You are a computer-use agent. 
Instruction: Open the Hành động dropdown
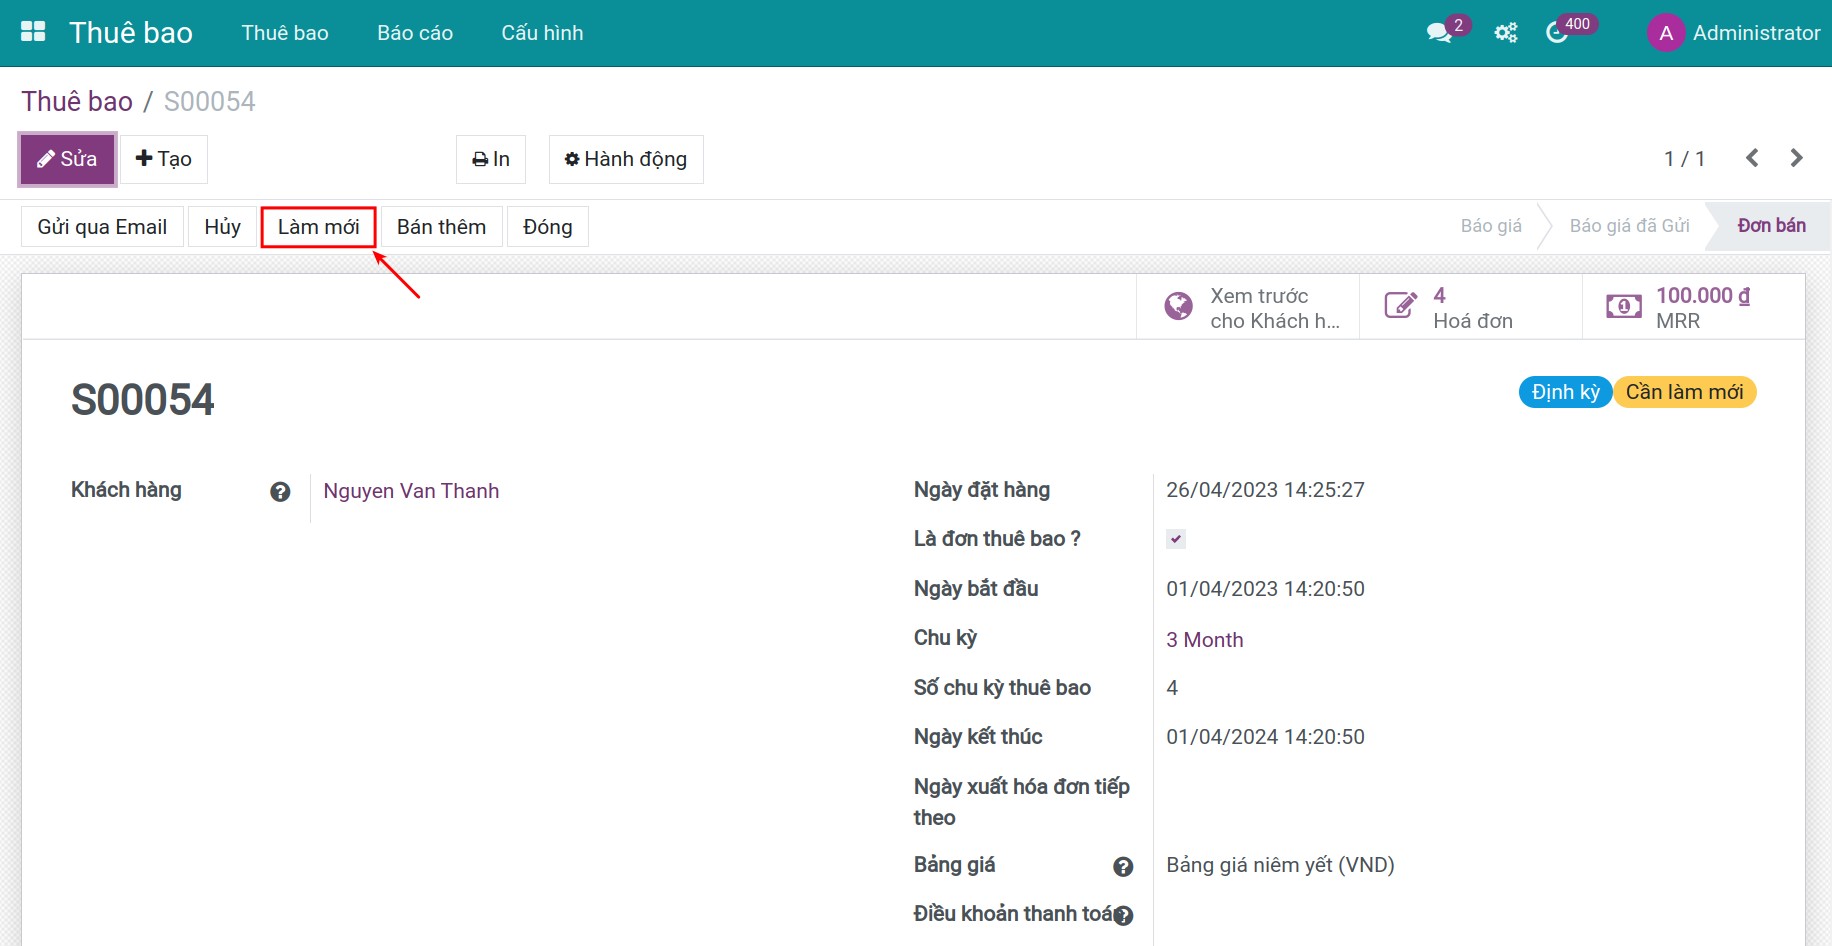pos(626,159)
